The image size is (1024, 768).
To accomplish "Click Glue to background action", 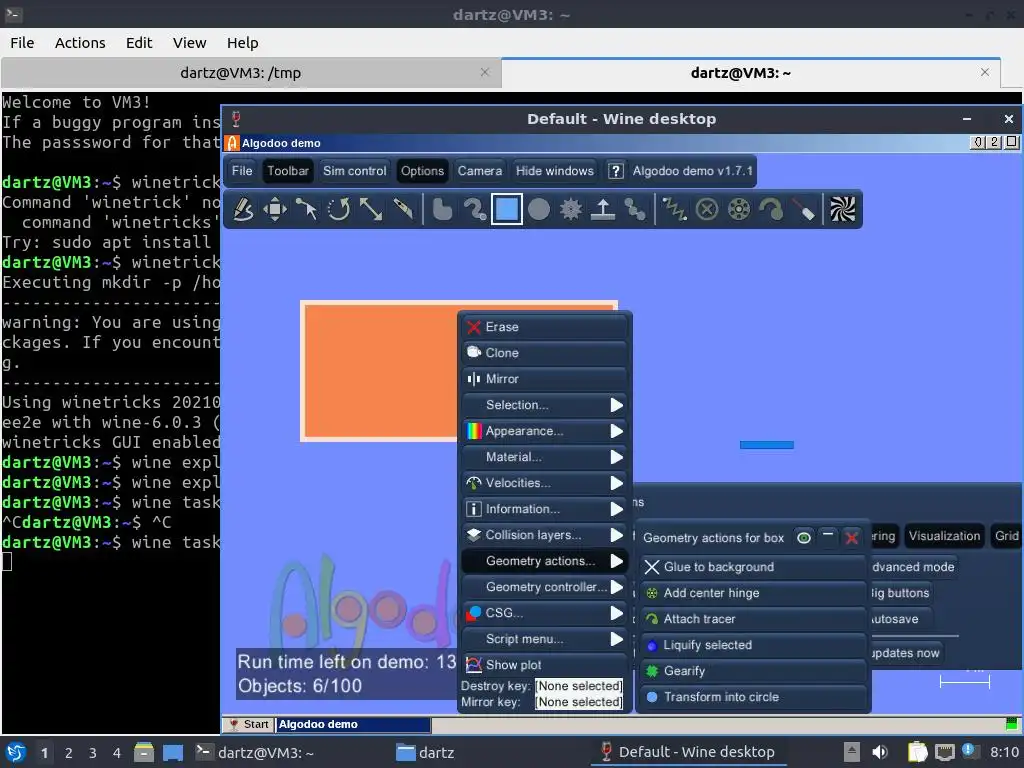I will coord(754,567).
